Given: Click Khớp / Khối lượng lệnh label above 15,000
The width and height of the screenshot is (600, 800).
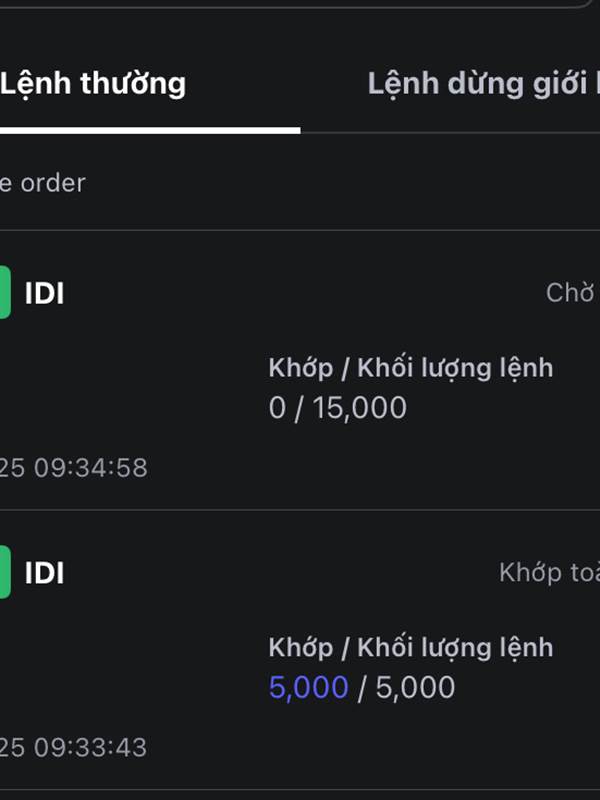Looking at the screenshot, I should pyautogui.click(x=411, y=368).
